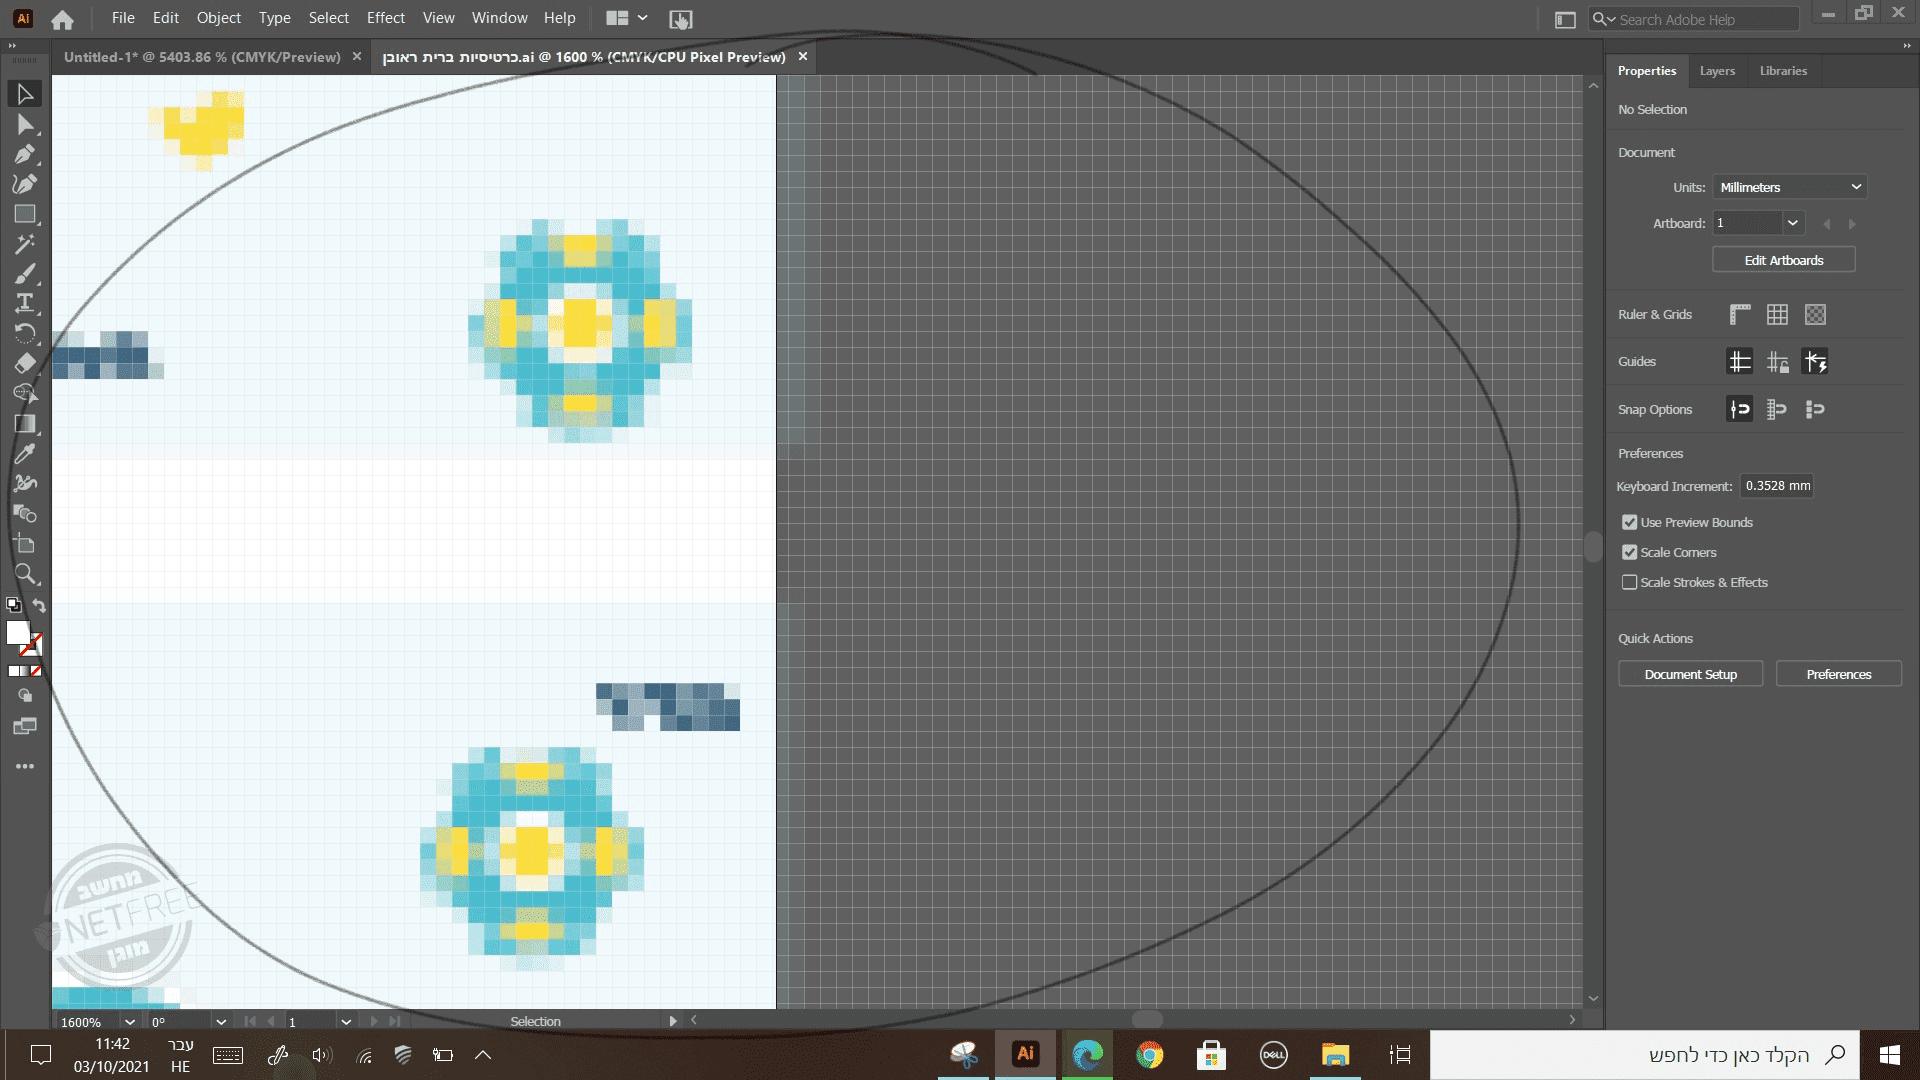
Task: Expand the Artboard number dropdown
Action: (1792, 223)
